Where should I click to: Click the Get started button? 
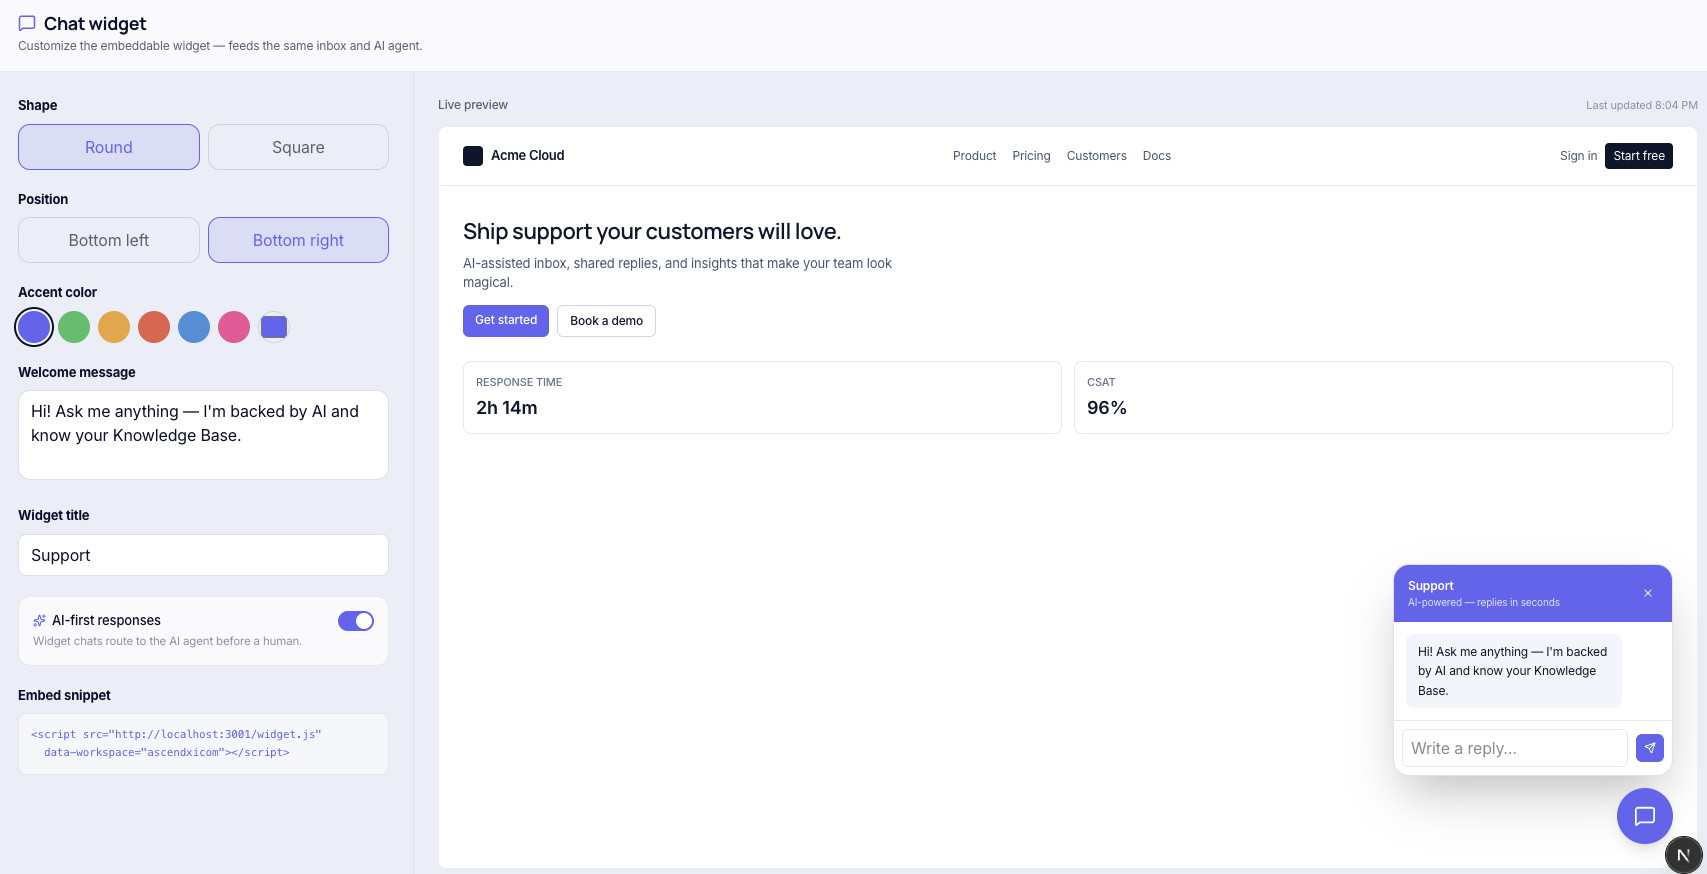pos(506,321)
